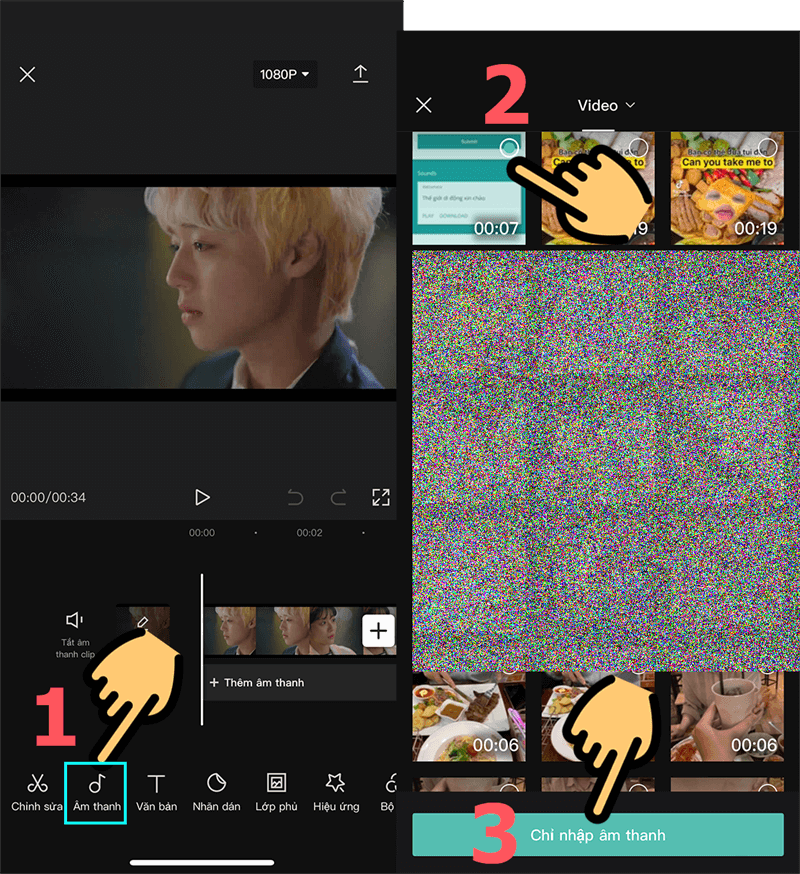Select the Chỉnh sửa scissors tool
800x874 pixels.
(x=37, y=791)
